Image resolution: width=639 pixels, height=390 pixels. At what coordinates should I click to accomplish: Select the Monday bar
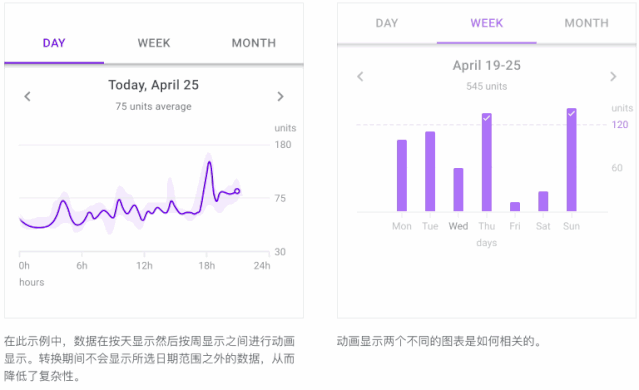(x=402, y=175)
